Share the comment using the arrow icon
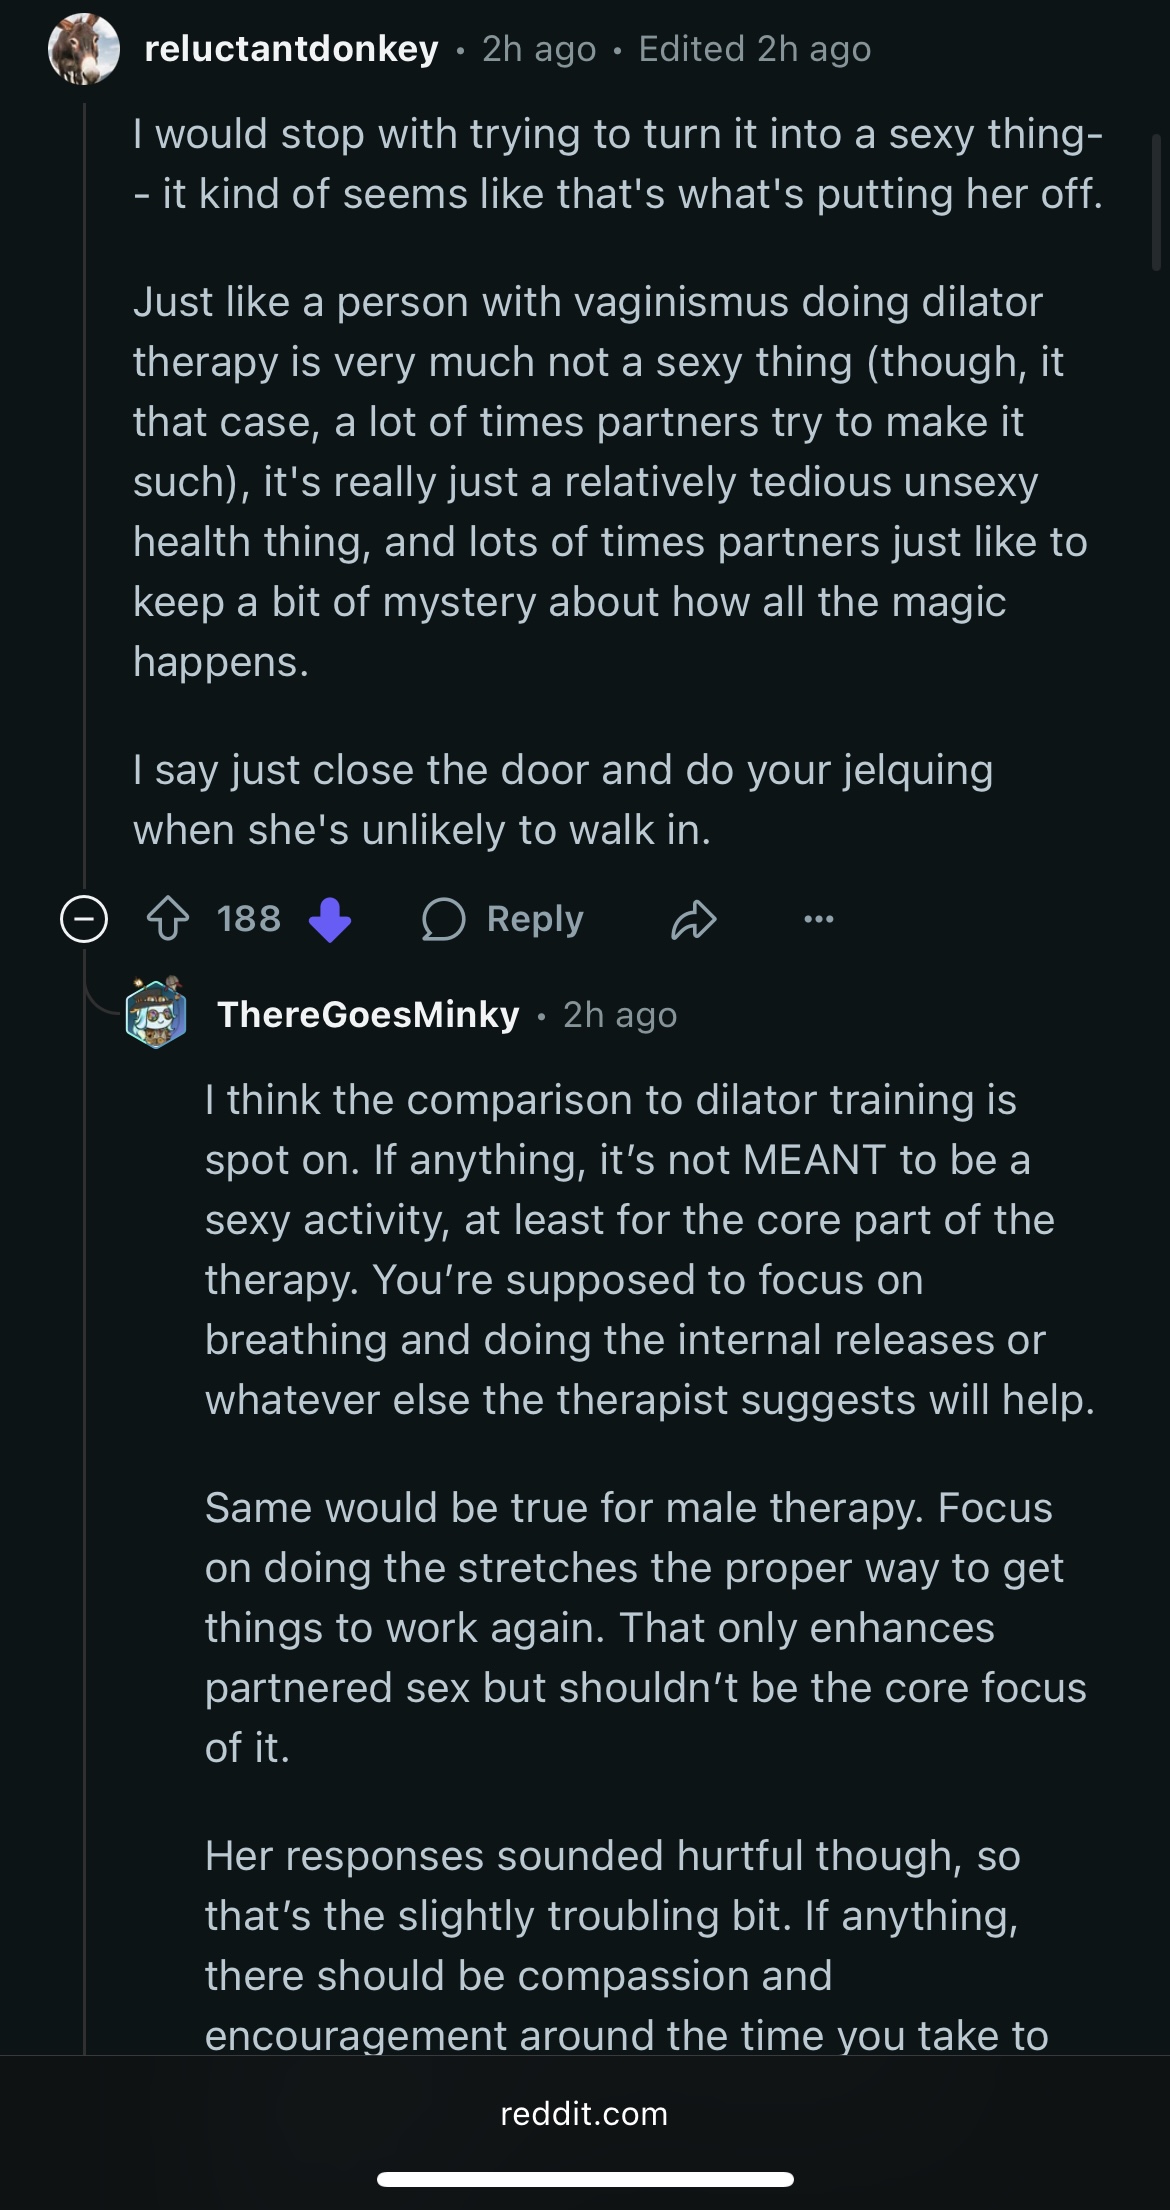 click(x=693, y=919)
